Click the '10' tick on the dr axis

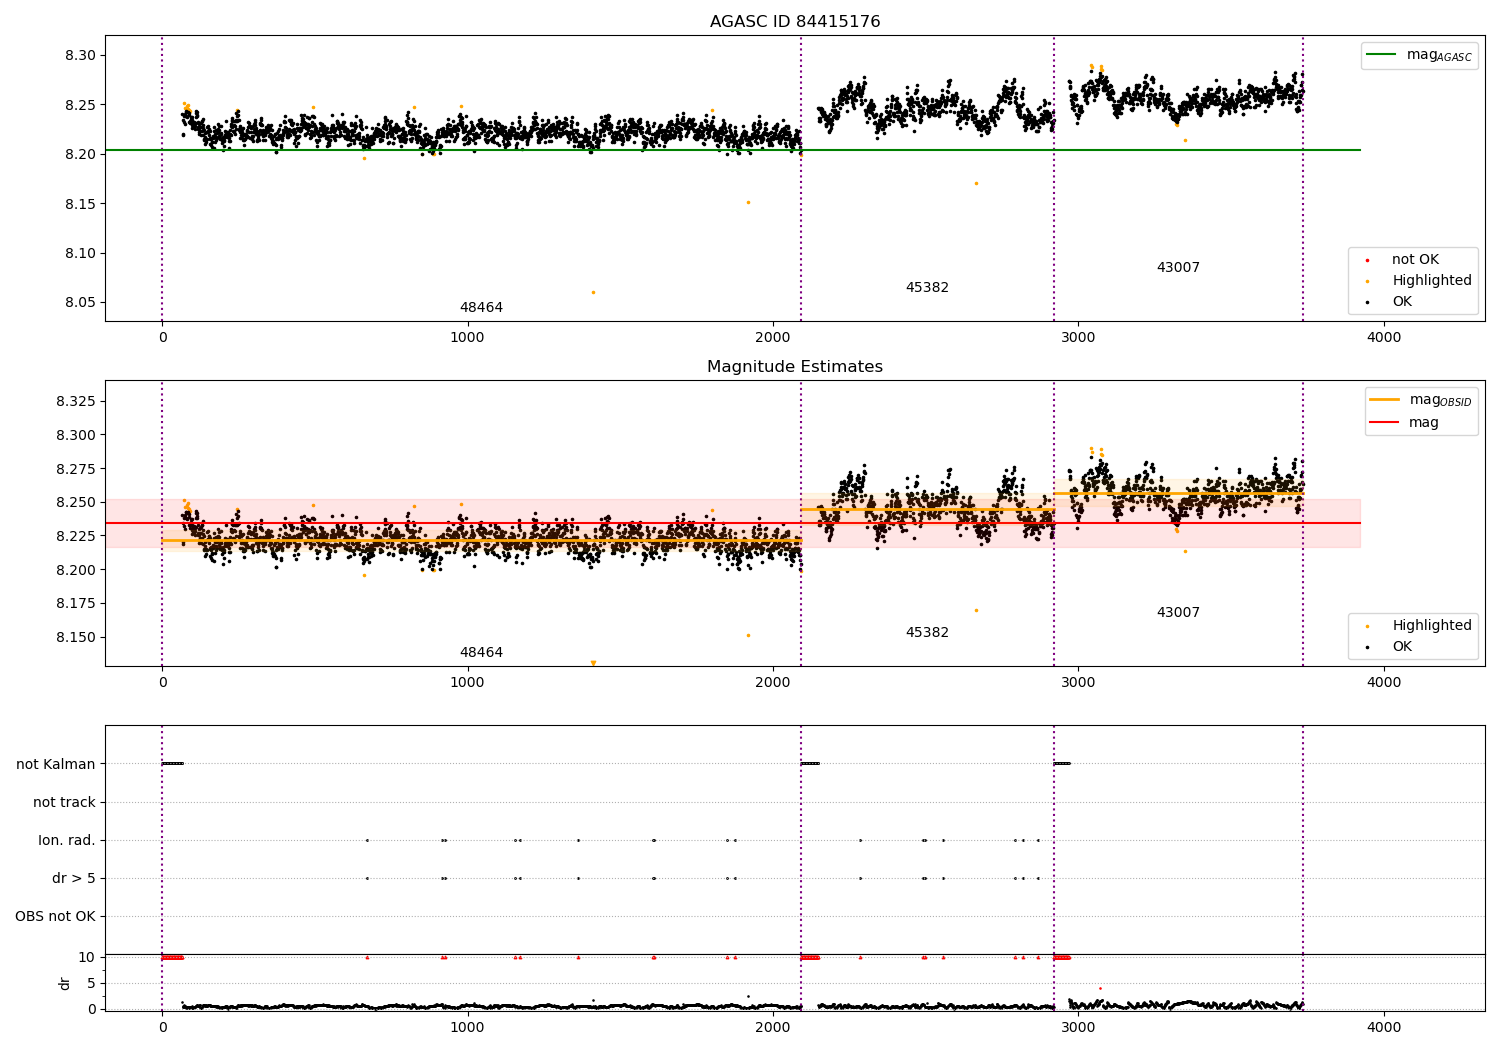[88, 957]
